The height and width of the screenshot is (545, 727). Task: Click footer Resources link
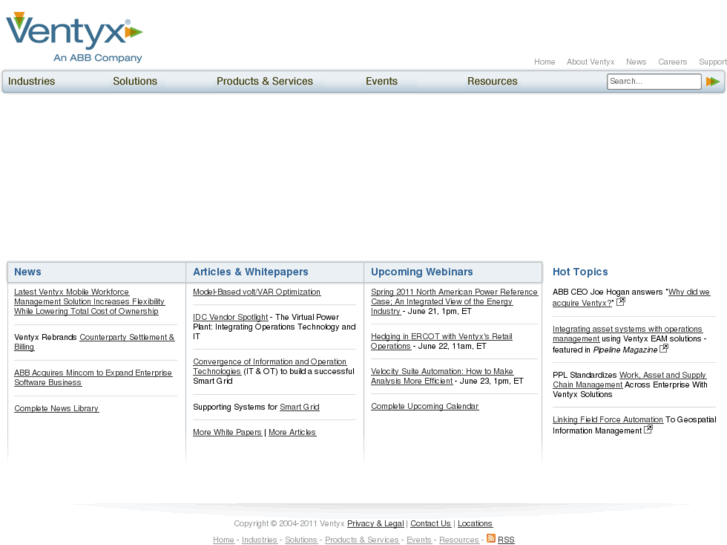click(x=459, y=540)
